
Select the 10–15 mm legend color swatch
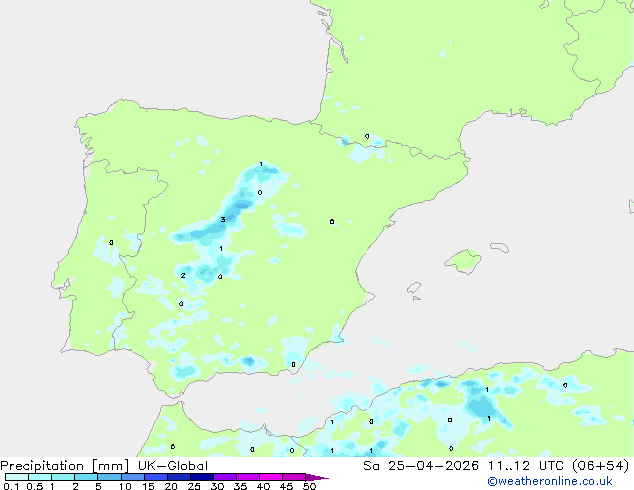(132, 477)
